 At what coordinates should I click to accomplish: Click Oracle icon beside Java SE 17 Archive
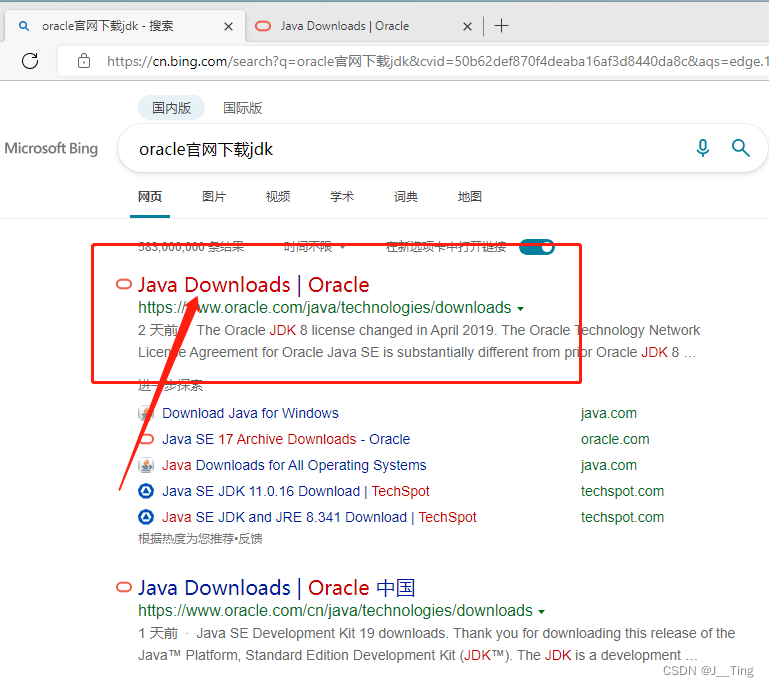(147, 439)
